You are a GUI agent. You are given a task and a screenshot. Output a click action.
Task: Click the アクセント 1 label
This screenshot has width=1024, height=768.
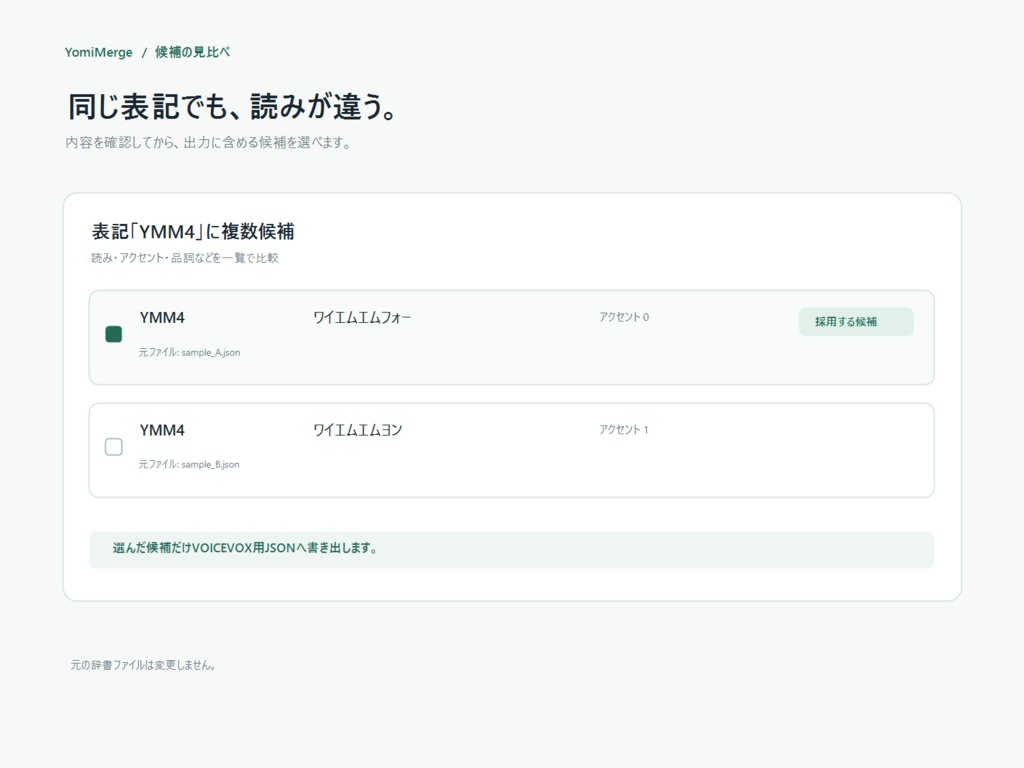pos(624,430)
